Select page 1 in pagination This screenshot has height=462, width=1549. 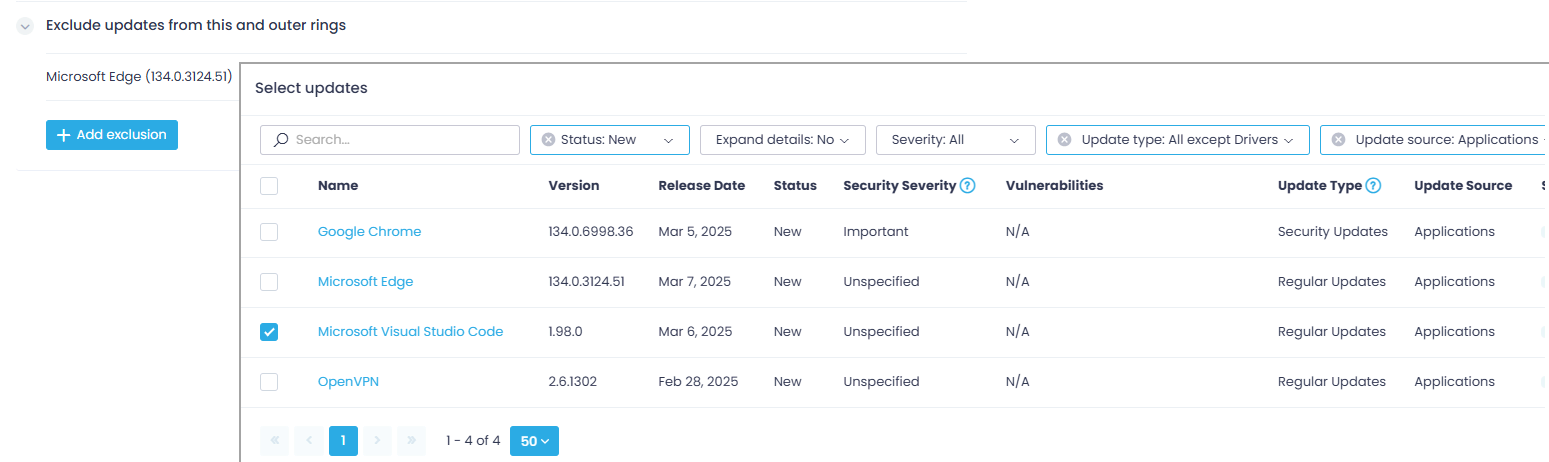(343, 441)
